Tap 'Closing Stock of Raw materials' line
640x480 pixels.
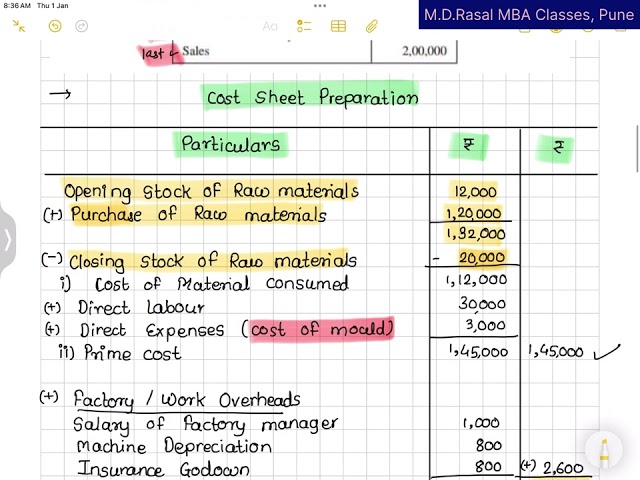(x=212, y=260)
